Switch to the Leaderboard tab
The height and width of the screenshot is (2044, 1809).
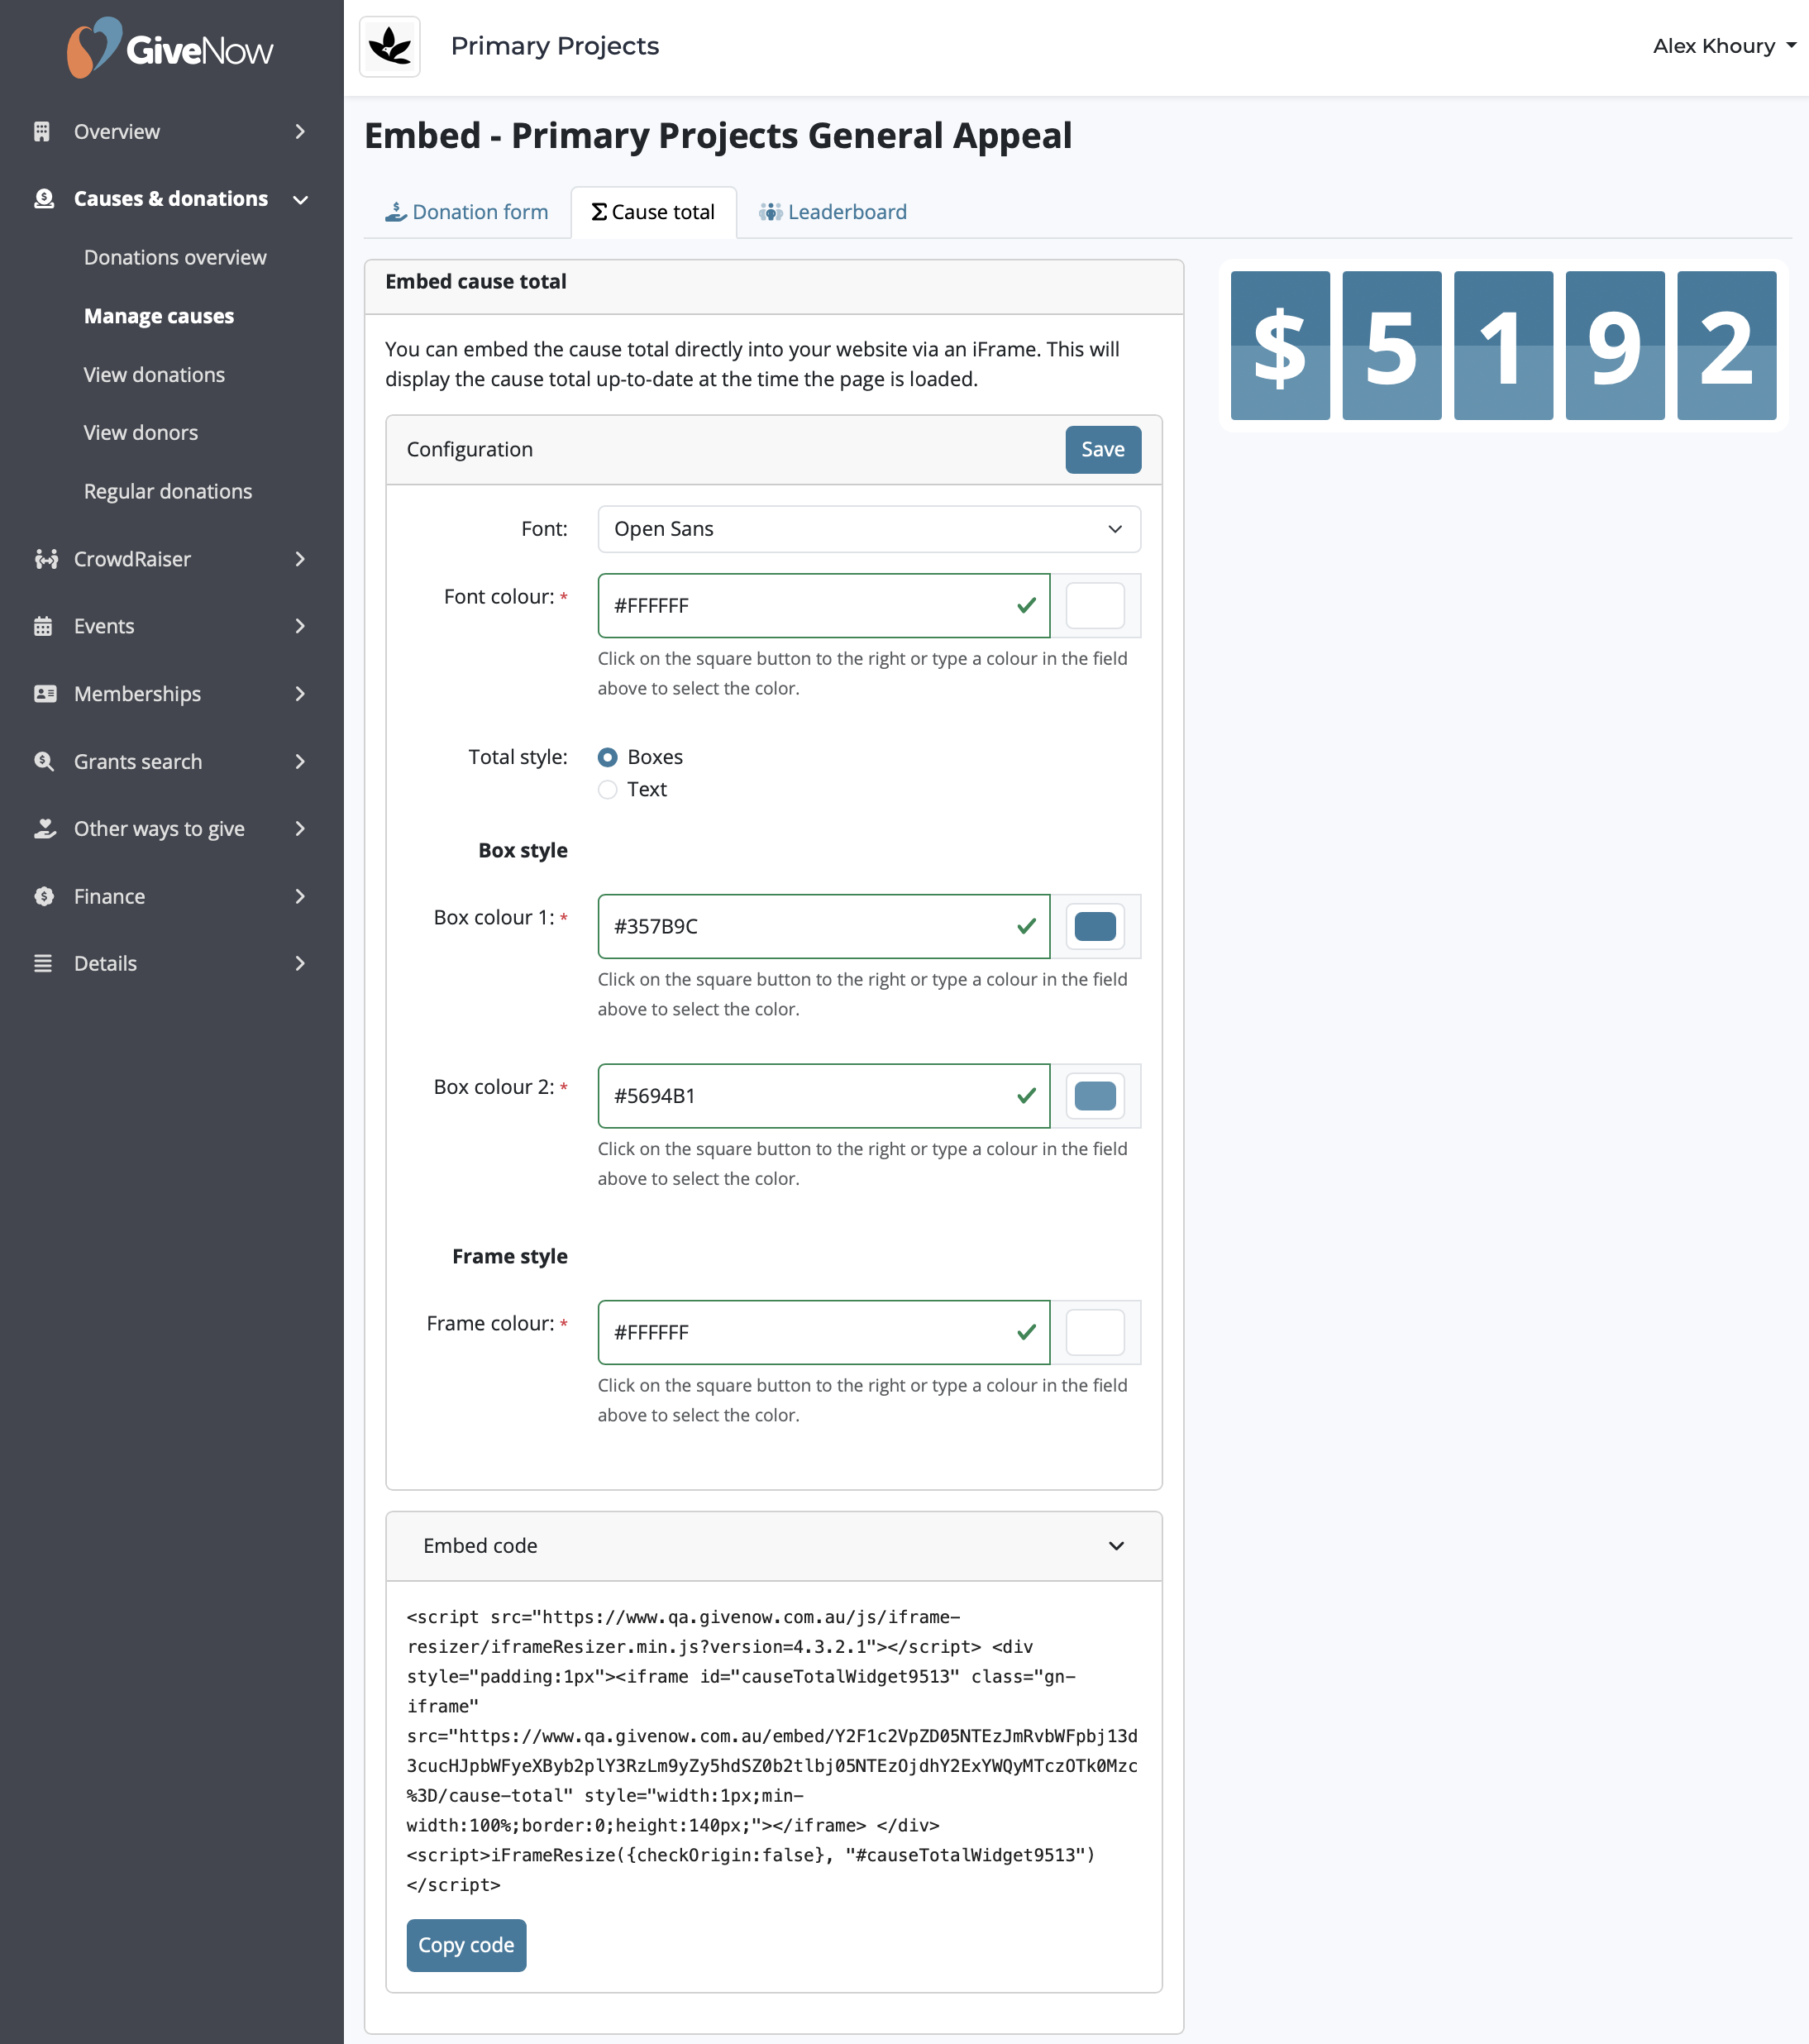pyautogui.click(x=833, y=212)
